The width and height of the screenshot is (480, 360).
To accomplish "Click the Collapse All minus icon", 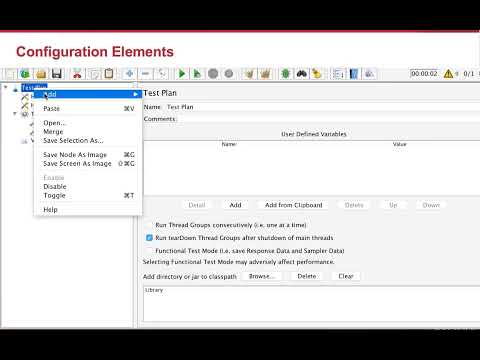I will (x=145, y=74).
